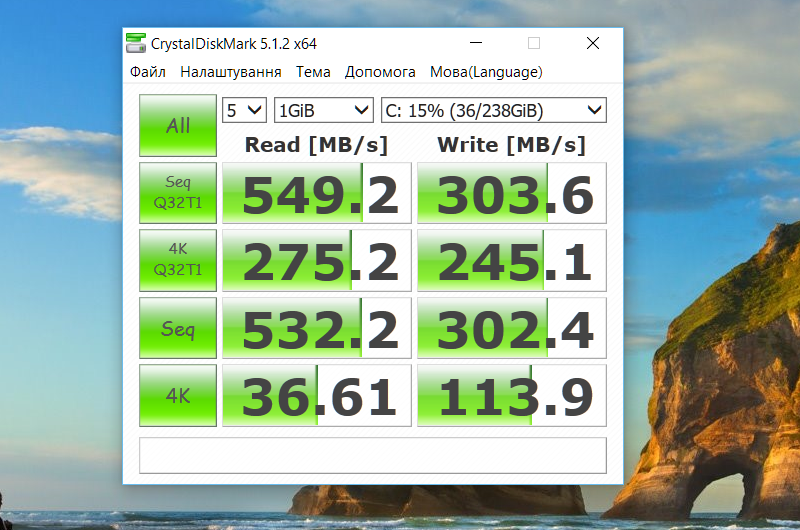
Task: Click the empty comment field at bottom
Action: 373,455
